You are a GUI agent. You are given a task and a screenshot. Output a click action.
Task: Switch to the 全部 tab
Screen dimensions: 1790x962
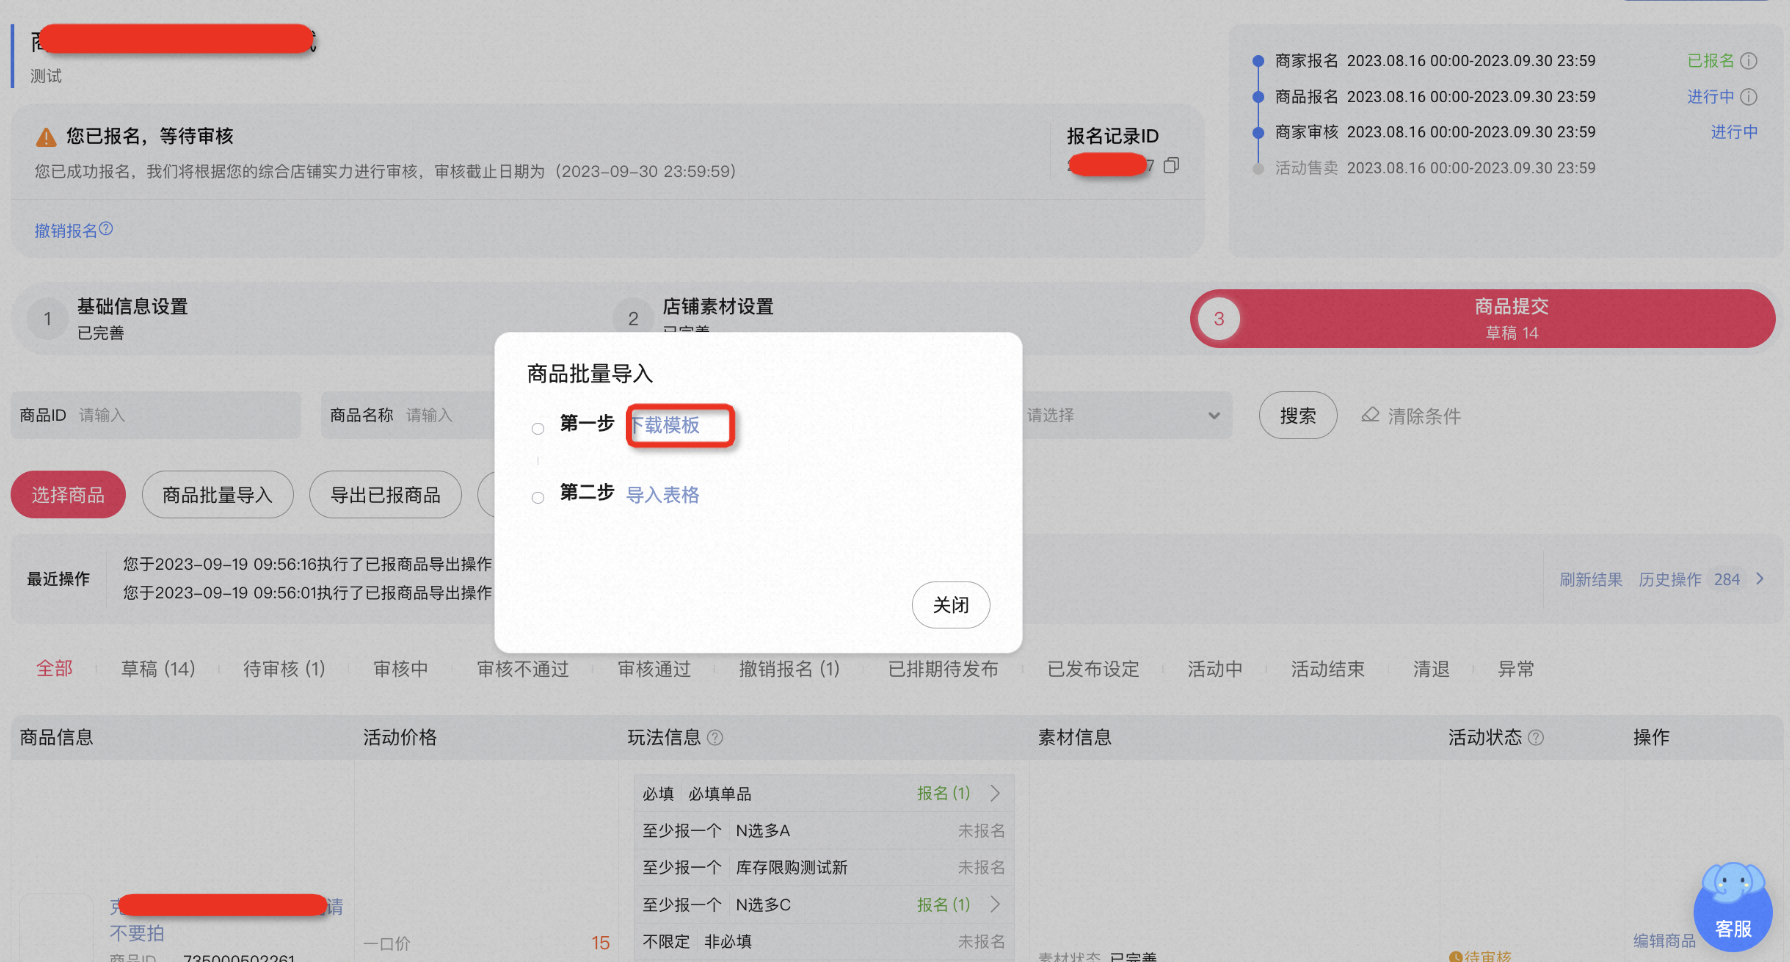coord(55,669)
